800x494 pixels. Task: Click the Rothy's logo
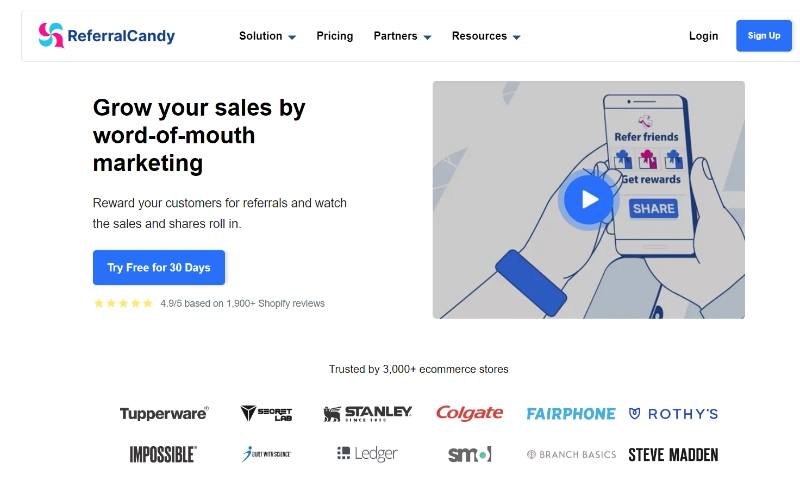pyautogui.click(x=673, y=413)
